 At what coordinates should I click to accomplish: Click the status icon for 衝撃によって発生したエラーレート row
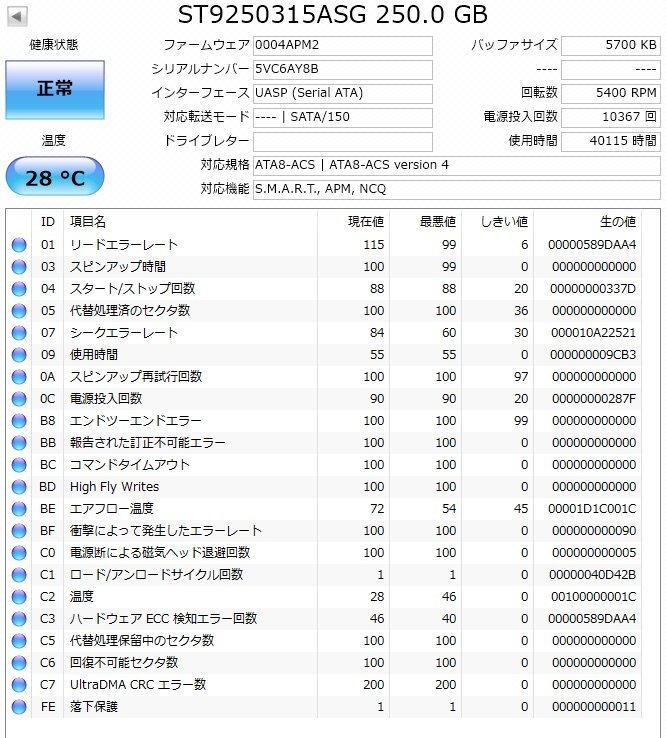click(19, 531)
